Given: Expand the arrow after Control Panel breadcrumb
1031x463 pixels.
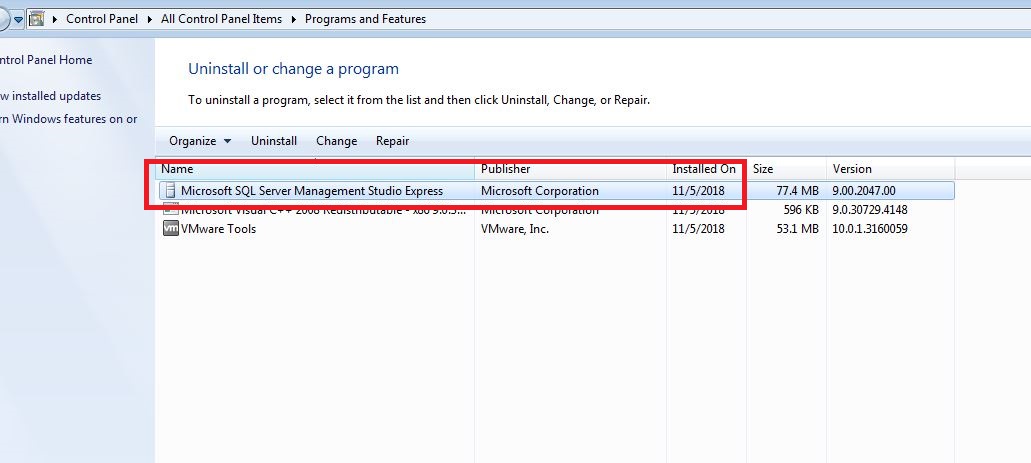Looking at the screenshot, I should click(x=151, y=19).
